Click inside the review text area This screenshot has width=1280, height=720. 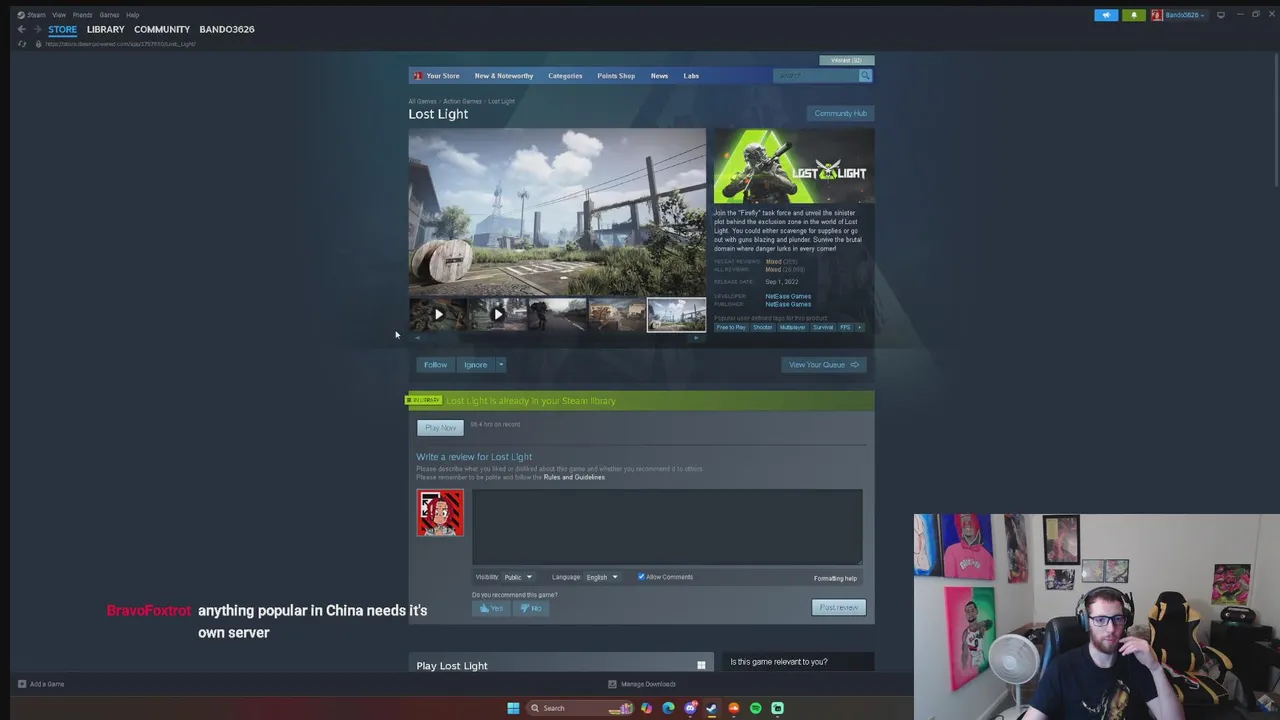667,527
